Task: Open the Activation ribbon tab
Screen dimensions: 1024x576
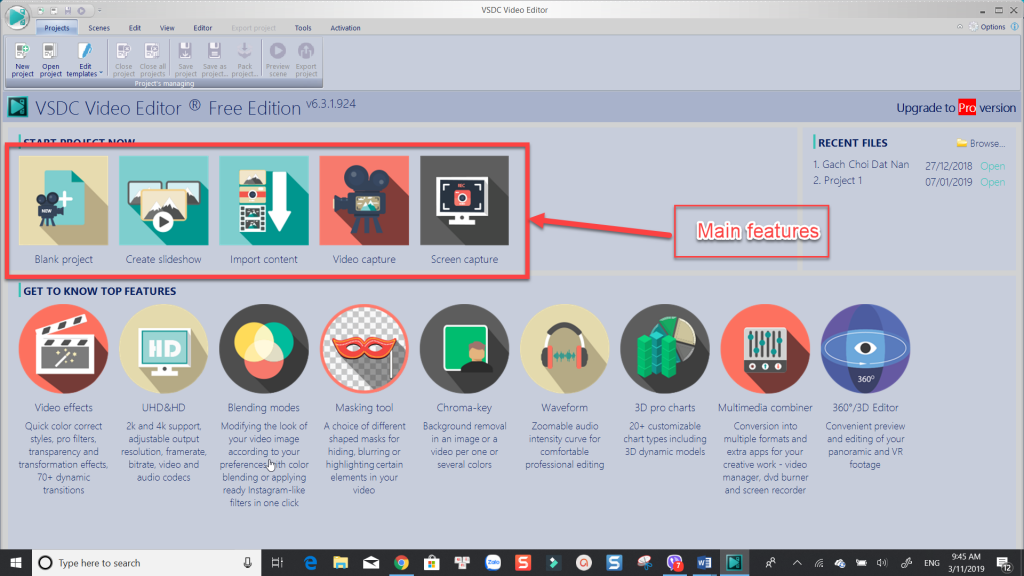Action: pos(345,28)
